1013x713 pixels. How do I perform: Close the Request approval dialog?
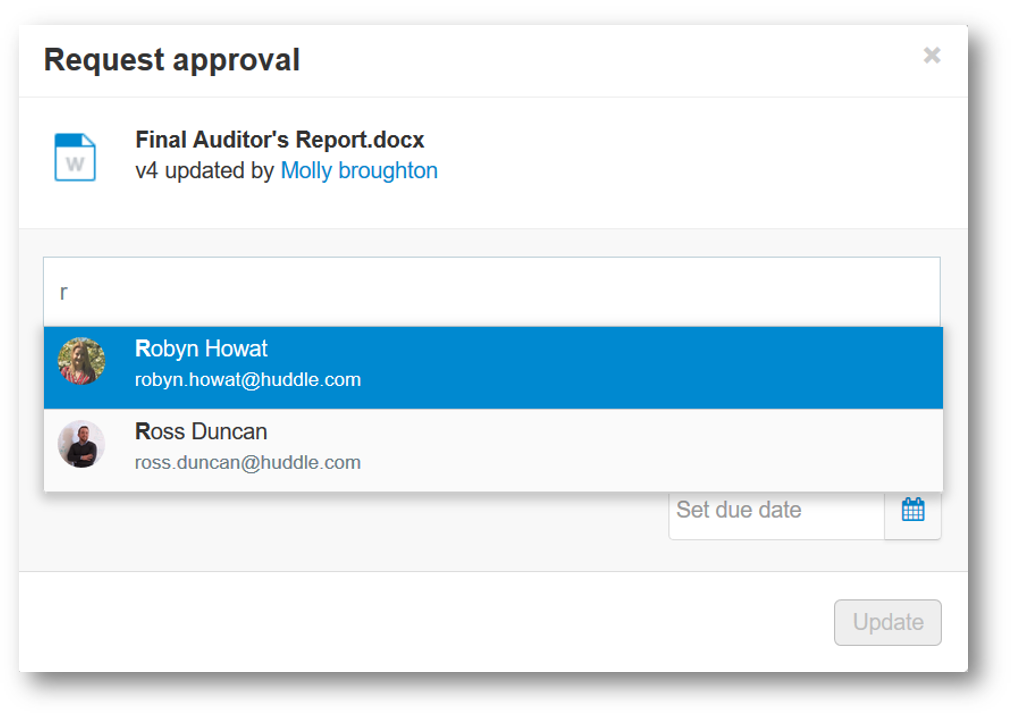click(932, 56)
